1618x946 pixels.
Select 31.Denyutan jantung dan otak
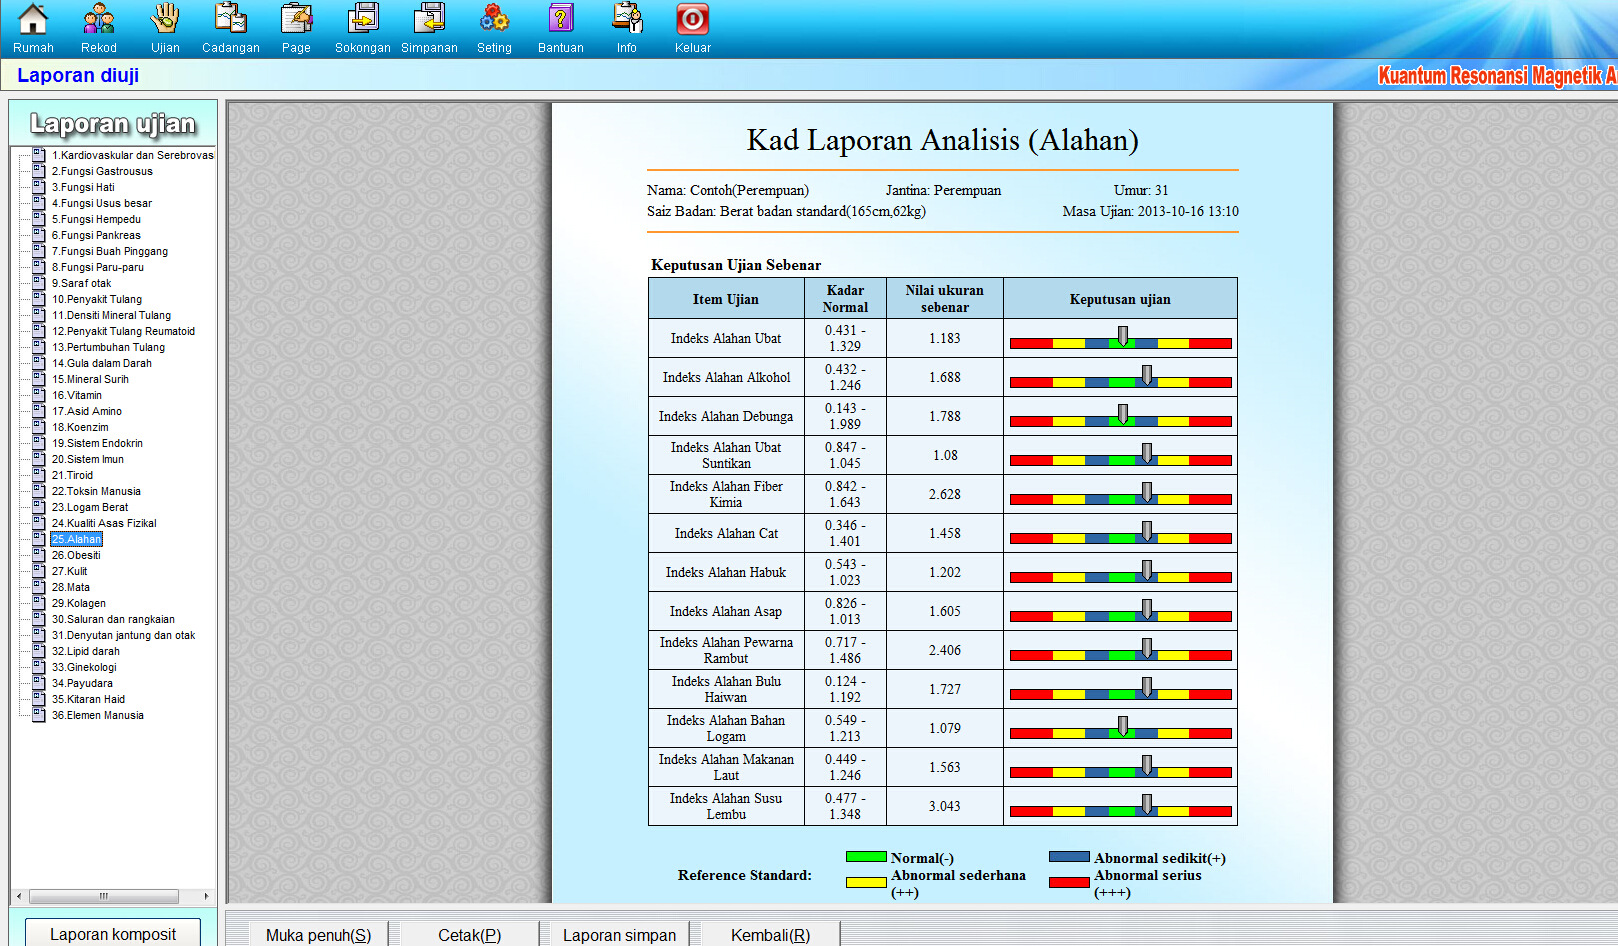123,635
